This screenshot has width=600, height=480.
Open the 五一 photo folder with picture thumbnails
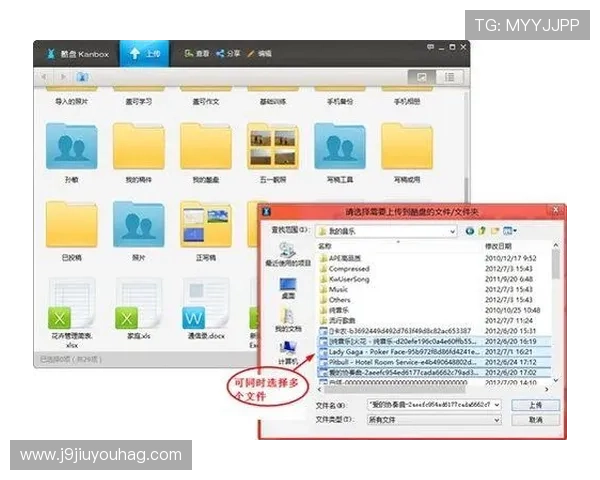pyautogui.click(x=273, y=146)
